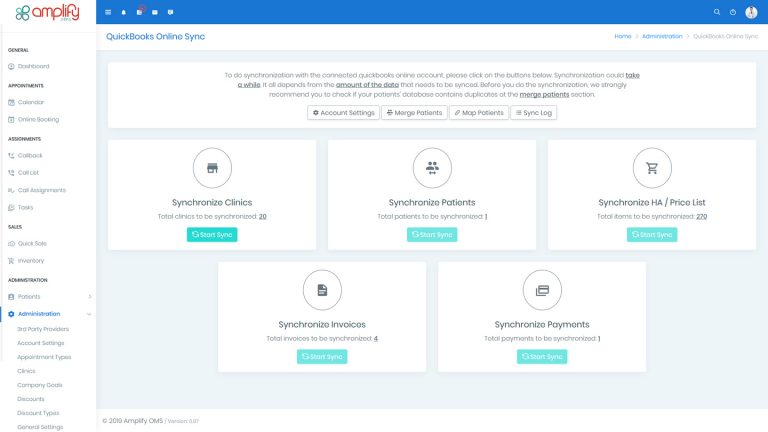Click the clinics count '20'

(263, 216)
